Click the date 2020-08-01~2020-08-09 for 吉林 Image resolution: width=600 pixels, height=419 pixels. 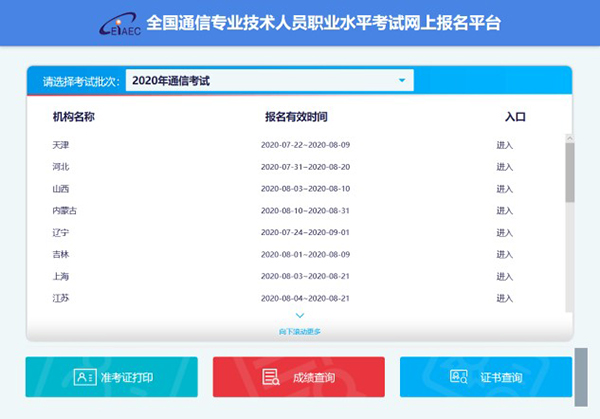click(x=305, y=254)
